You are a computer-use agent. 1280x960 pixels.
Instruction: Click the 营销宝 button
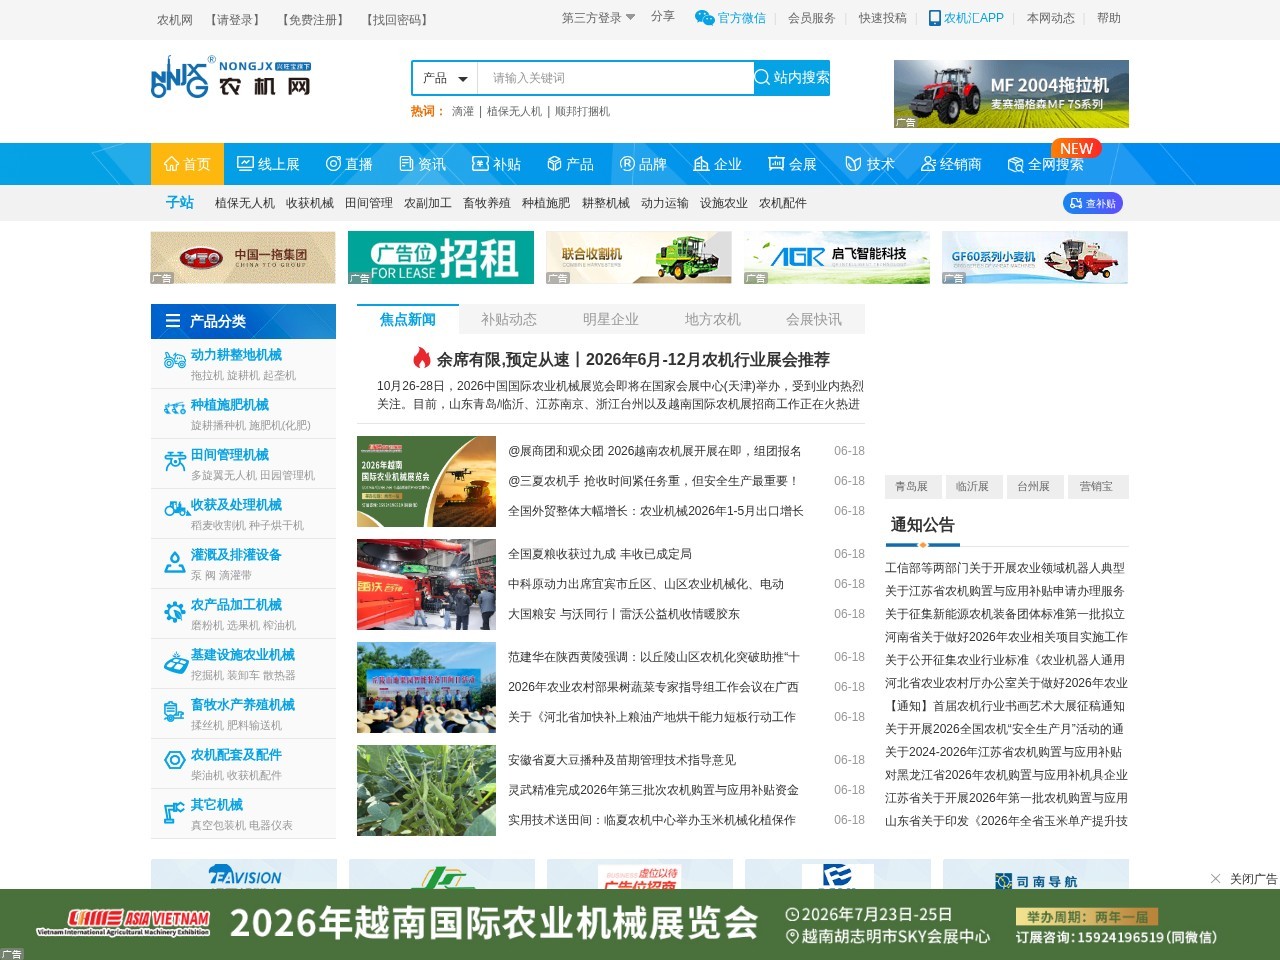1096,487
